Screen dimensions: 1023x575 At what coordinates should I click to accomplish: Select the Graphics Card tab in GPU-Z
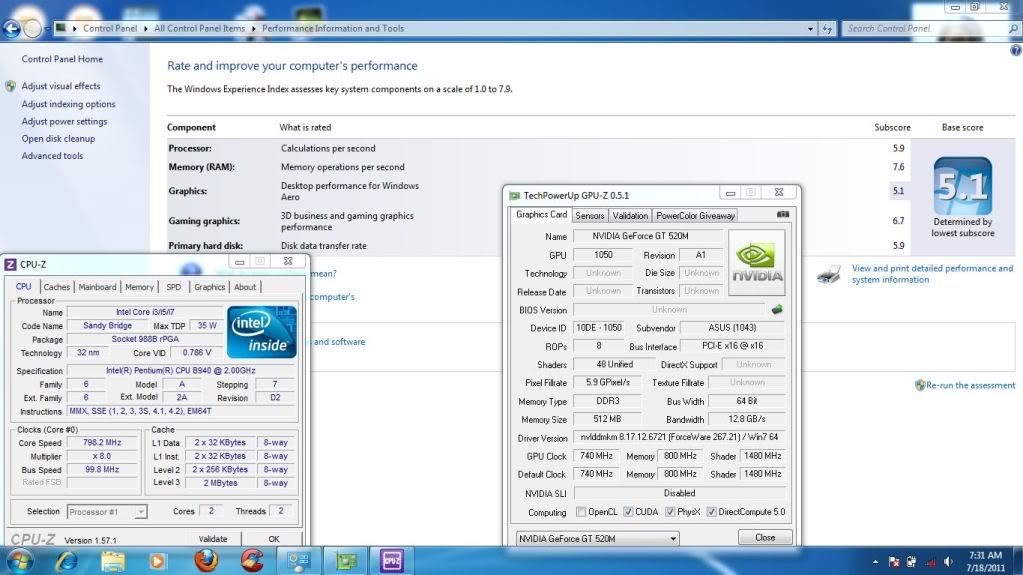coord(541,215)
